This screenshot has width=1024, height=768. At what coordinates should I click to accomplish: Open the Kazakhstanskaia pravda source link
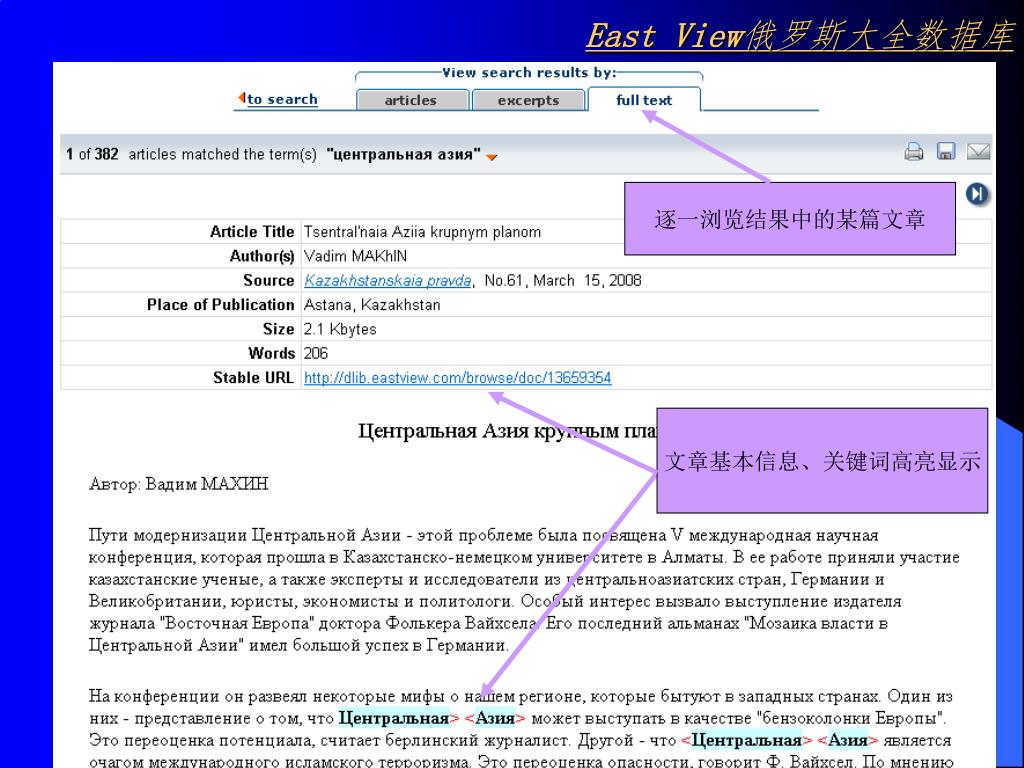click(x=388, y=280)
